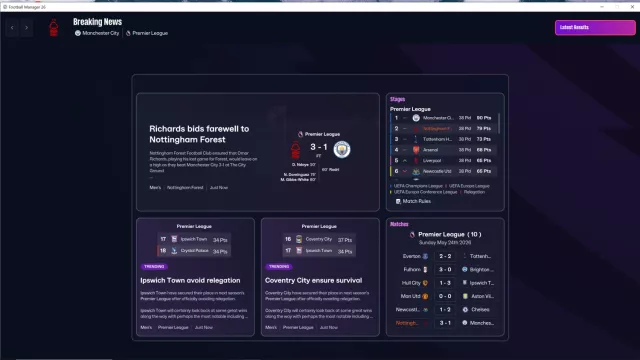Open the Richards bids farewell headline
This screenshot has height=360, width=640.
(x=199, y=134)
